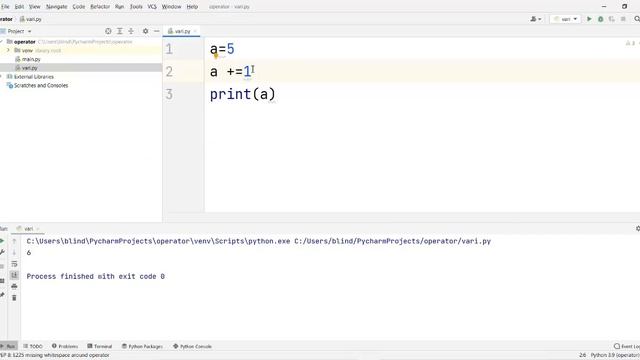640x360 pixels.
Task: Click Clear All trash icon in console
Action: click(14, 298)
